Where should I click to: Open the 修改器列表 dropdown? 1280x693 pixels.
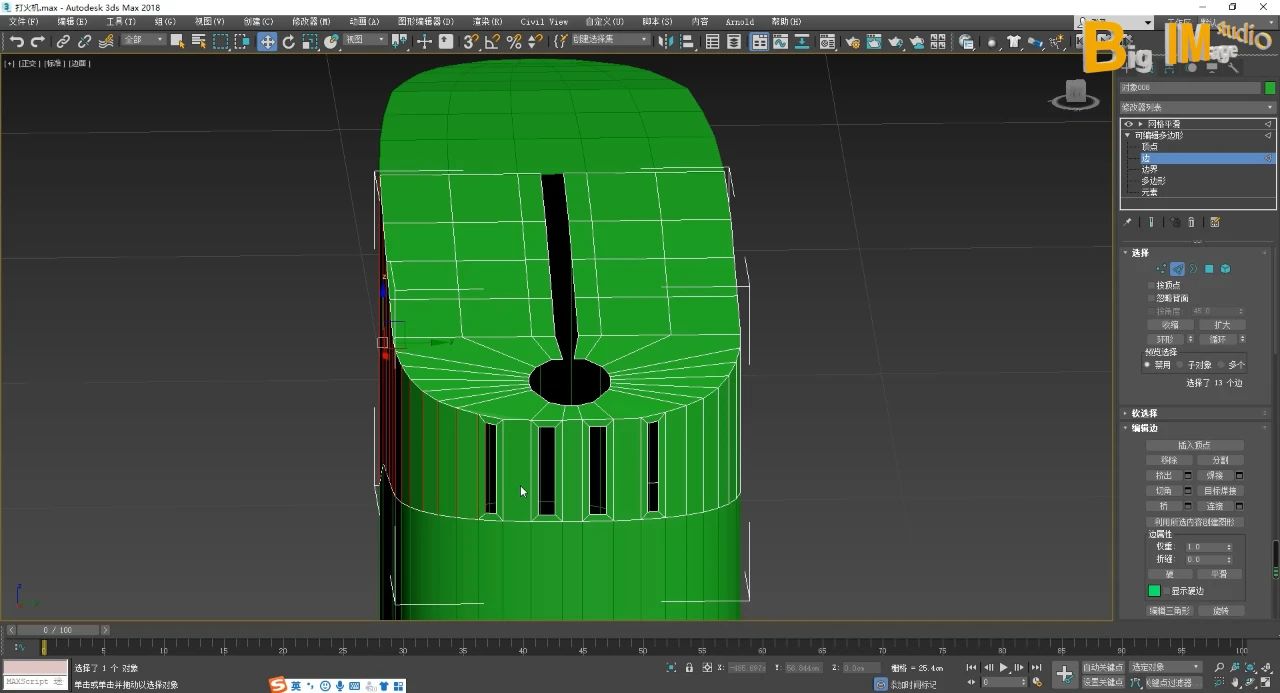[1197, 107]
